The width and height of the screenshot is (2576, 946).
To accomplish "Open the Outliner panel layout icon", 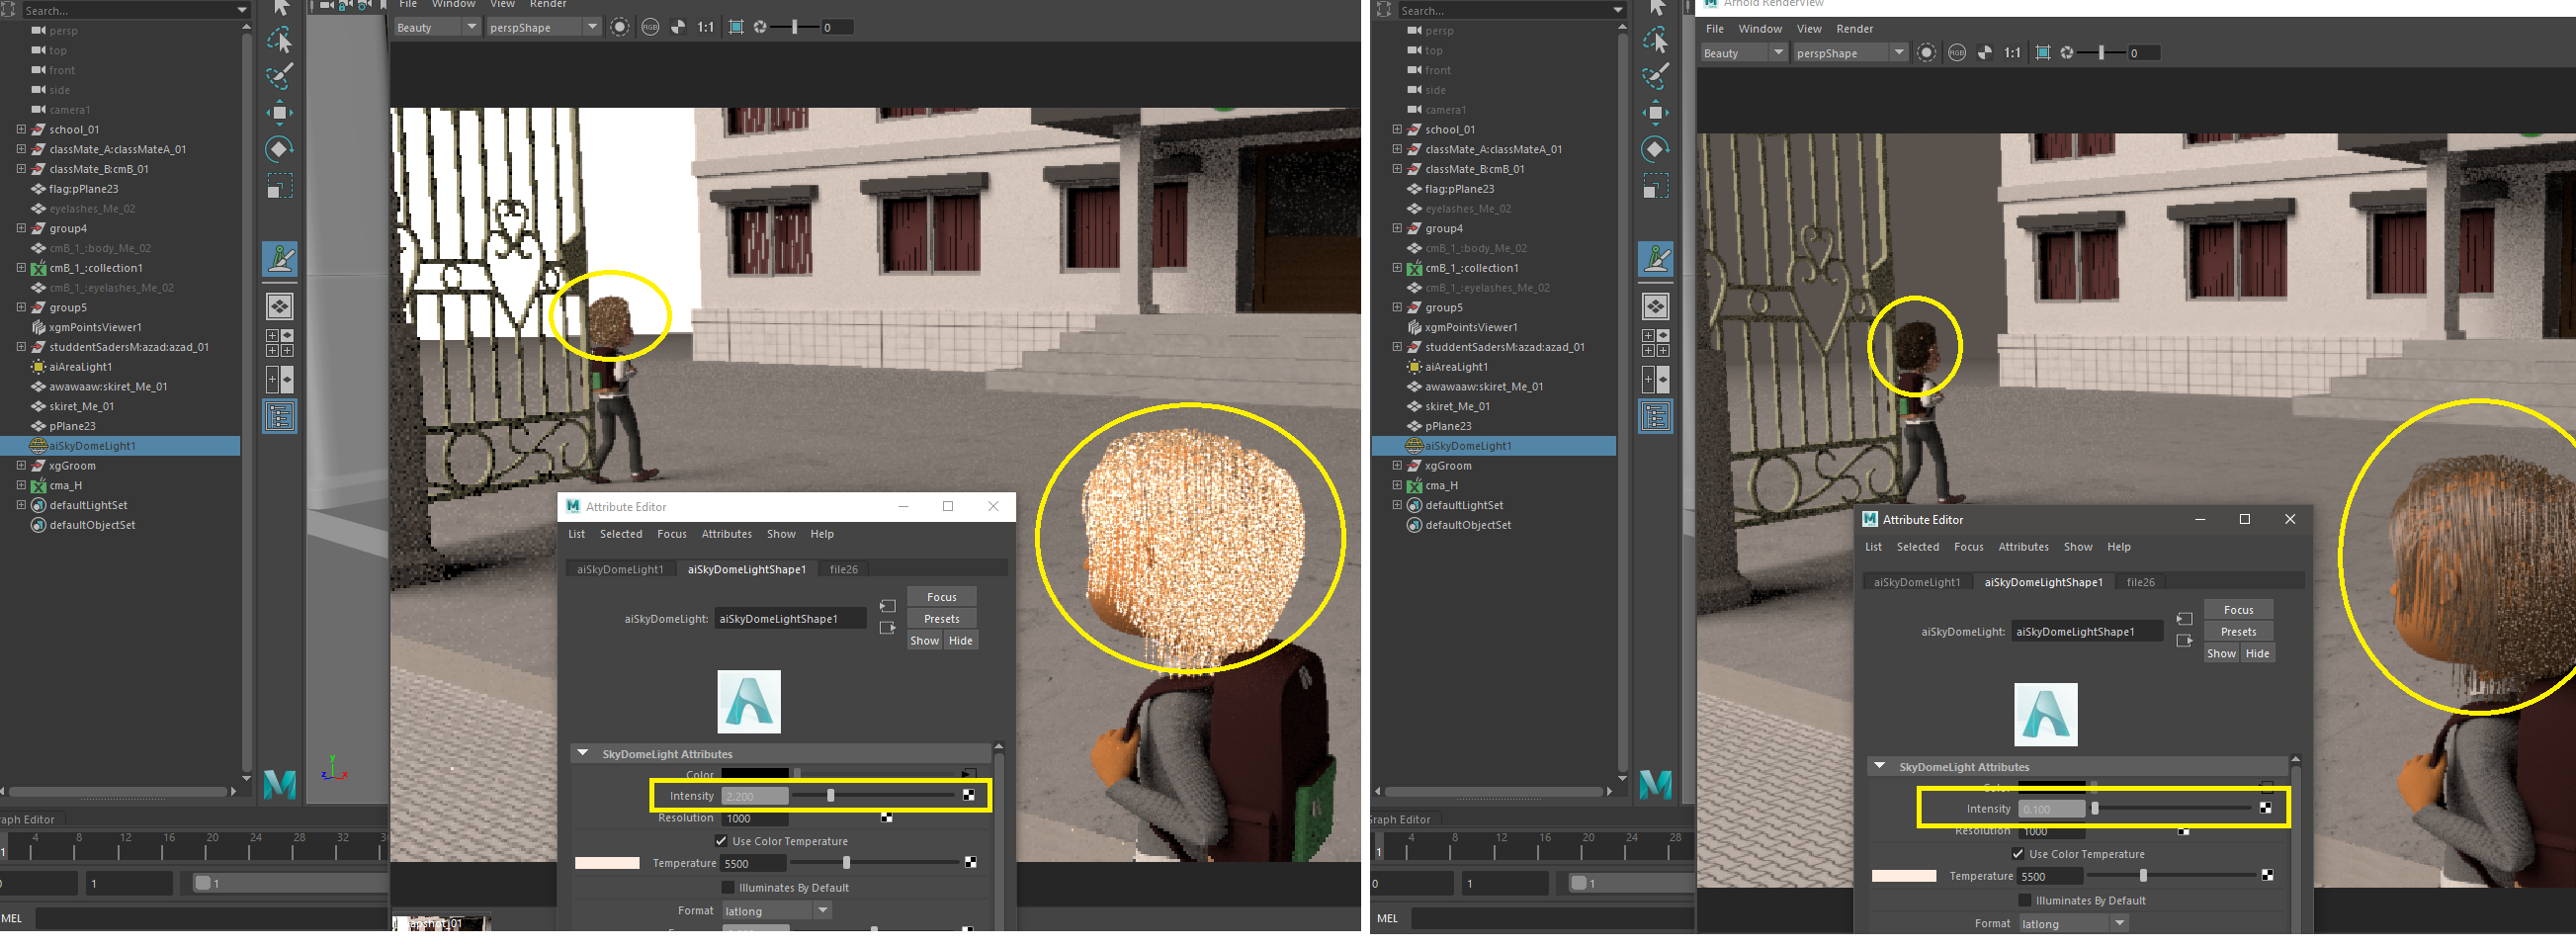I will tap(278, 416).
